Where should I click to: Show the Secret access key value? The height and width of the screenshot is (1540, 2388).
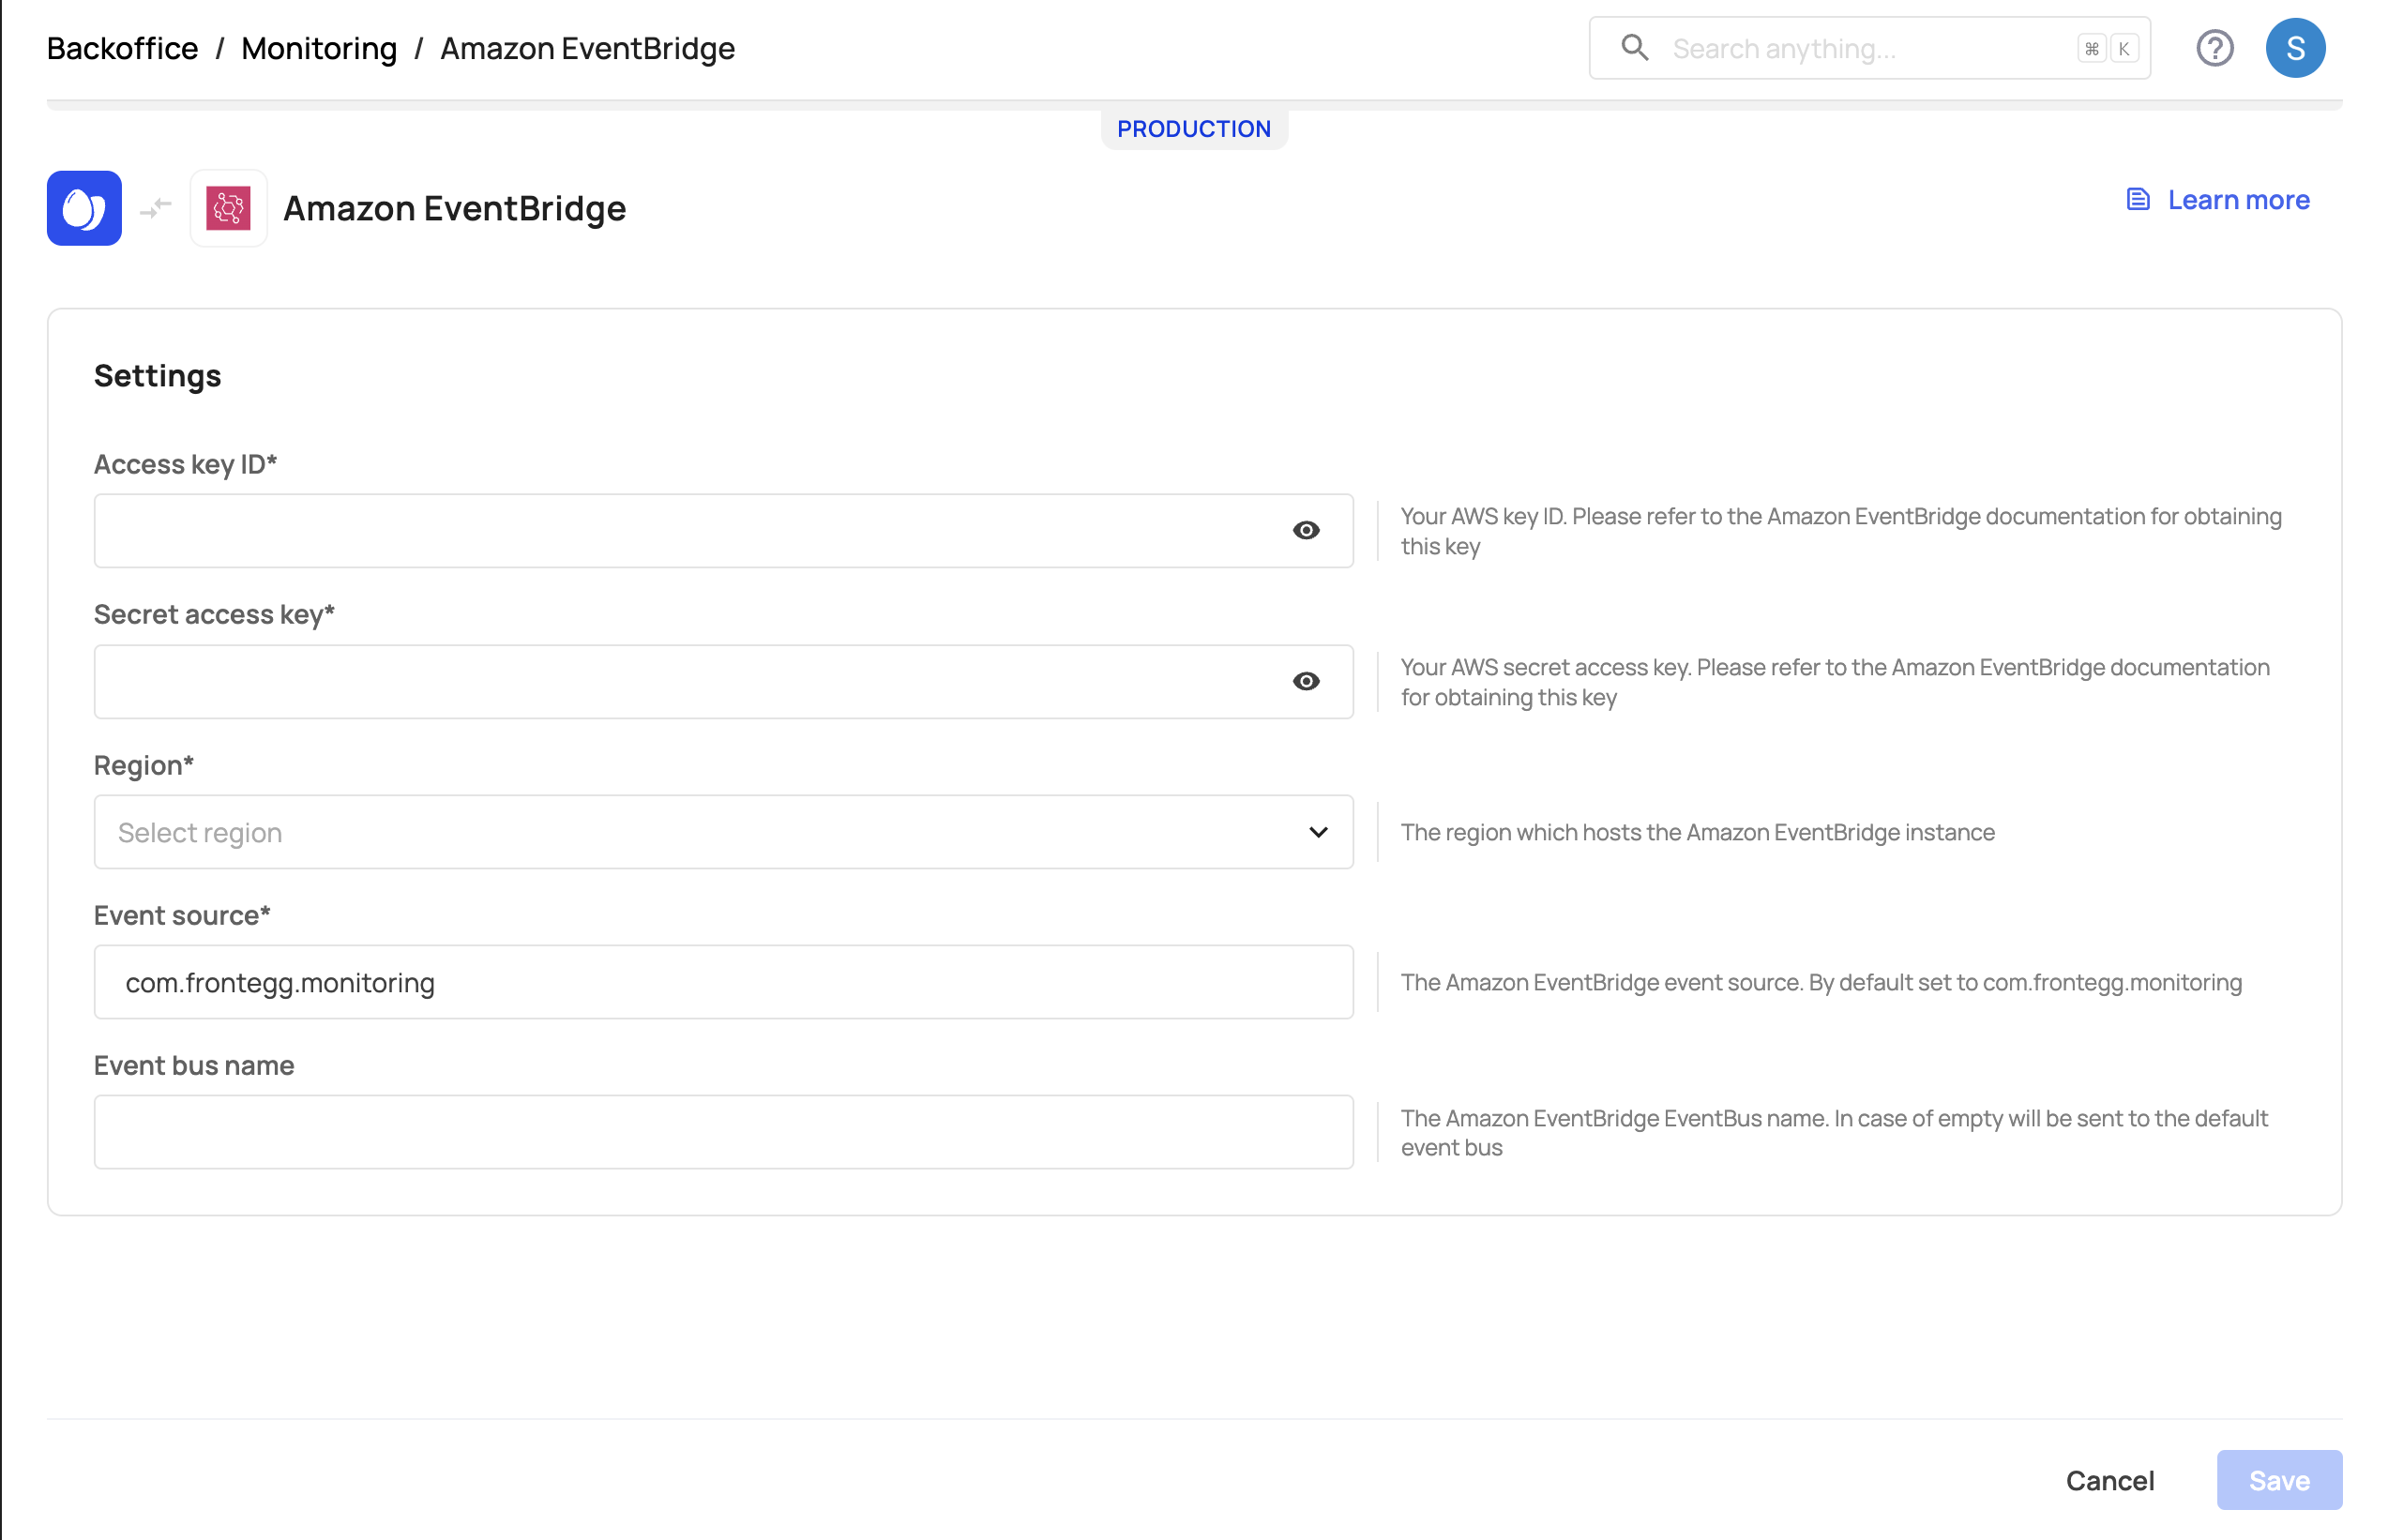[1305, 681]
